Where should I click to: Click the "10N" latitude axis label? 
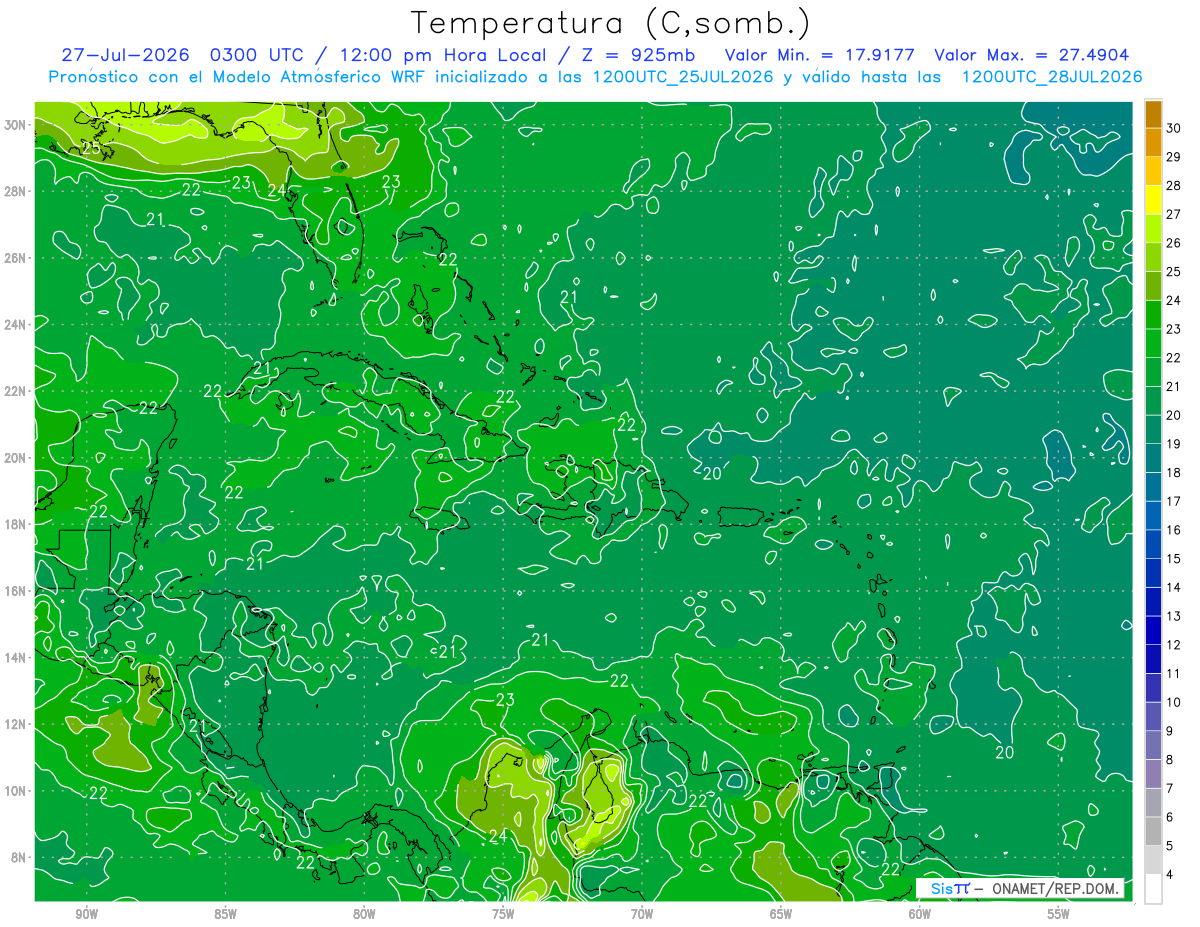[x=16, y=791]
